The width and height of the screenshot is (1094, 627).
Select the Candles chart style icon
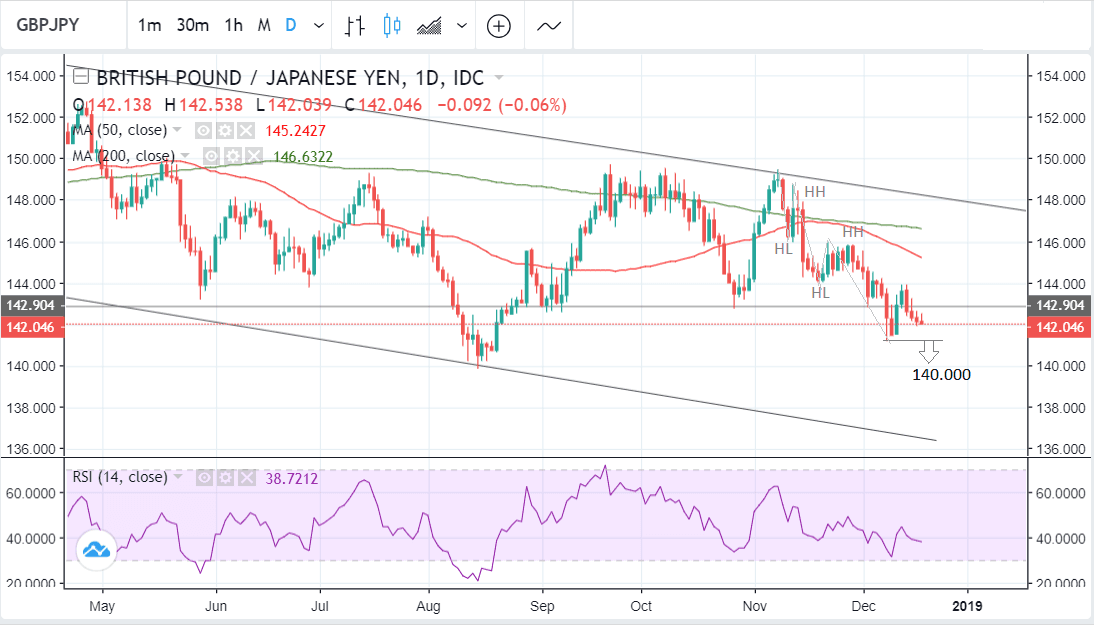click(391, 26)
